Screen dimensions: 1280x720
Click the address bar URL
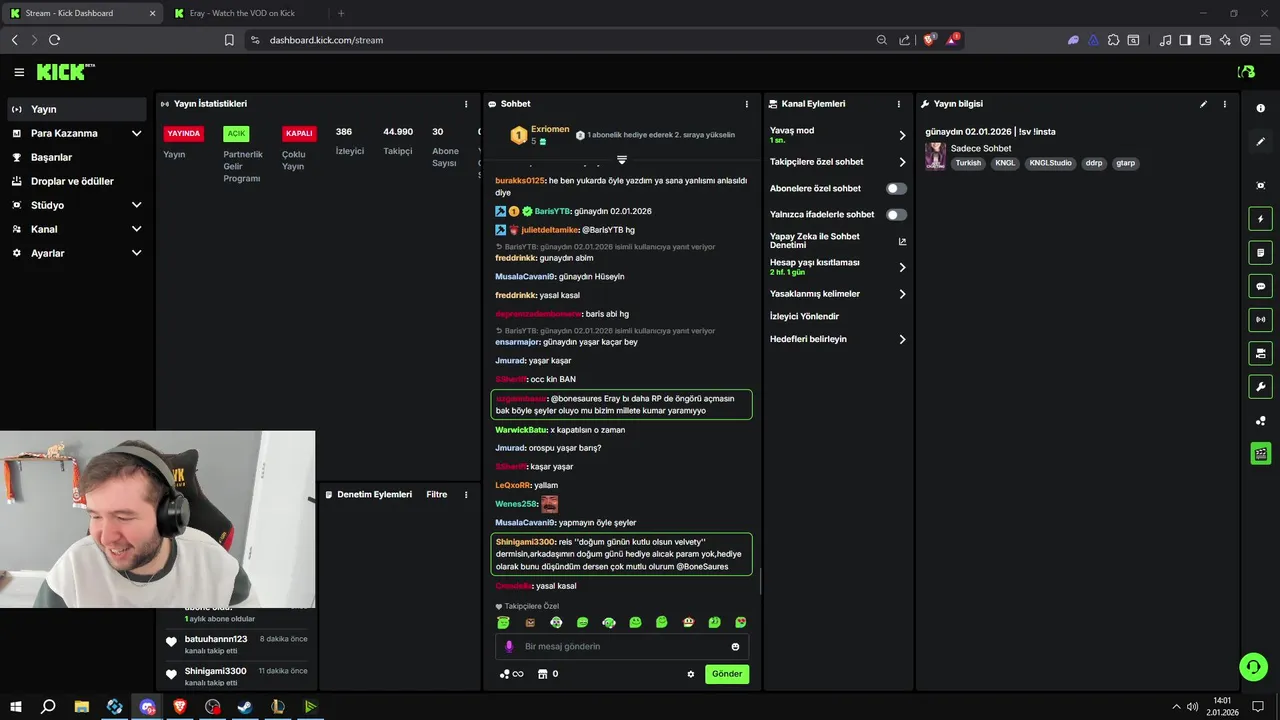click(326, 40)
